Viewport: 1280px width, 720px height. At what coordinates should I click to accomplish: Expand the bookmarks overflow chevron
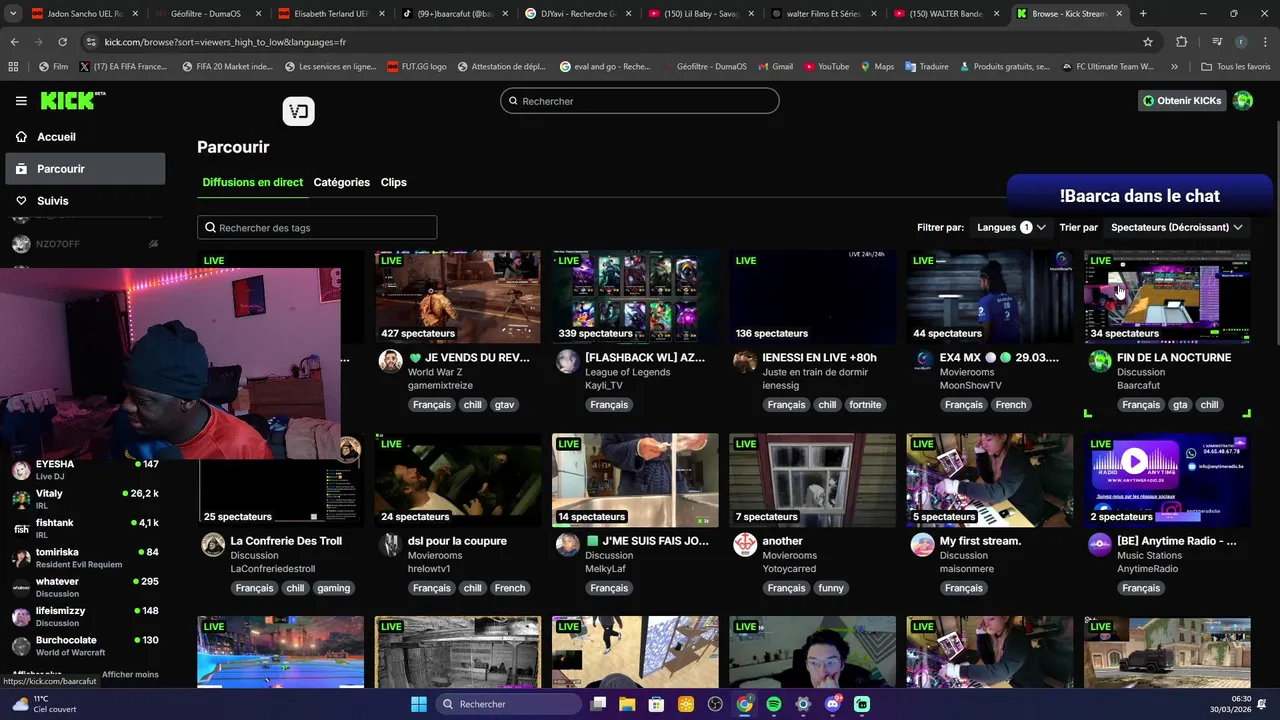point(1174,67)
